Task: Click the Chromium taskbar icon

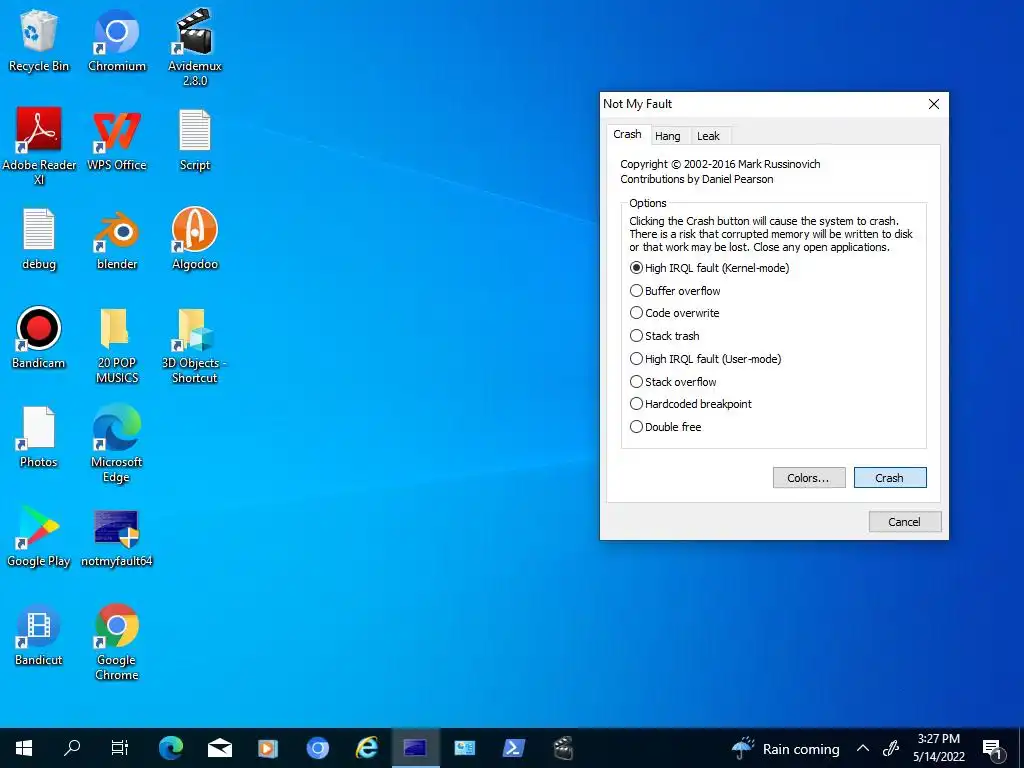Action: pyautogui.click(x=318, y=748)
